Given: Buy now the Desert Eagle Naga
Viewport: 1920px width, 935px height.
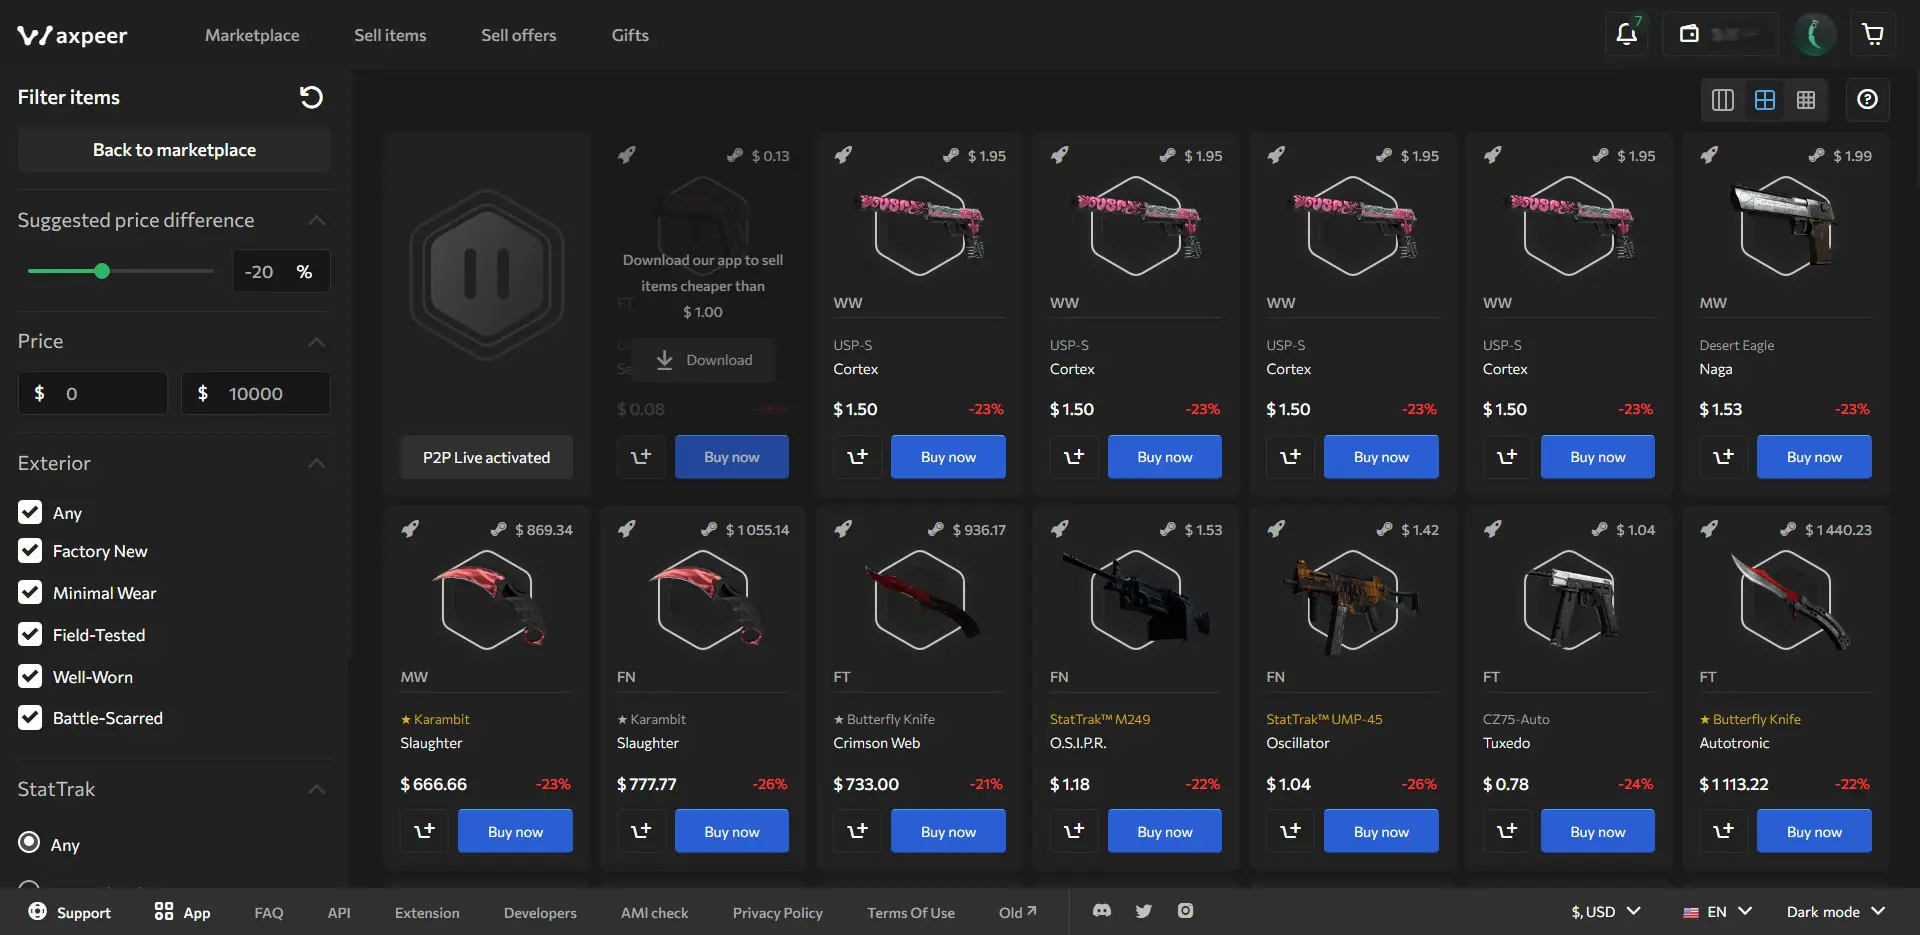Looking at the screenshot, I should (x=1814, y=457).
